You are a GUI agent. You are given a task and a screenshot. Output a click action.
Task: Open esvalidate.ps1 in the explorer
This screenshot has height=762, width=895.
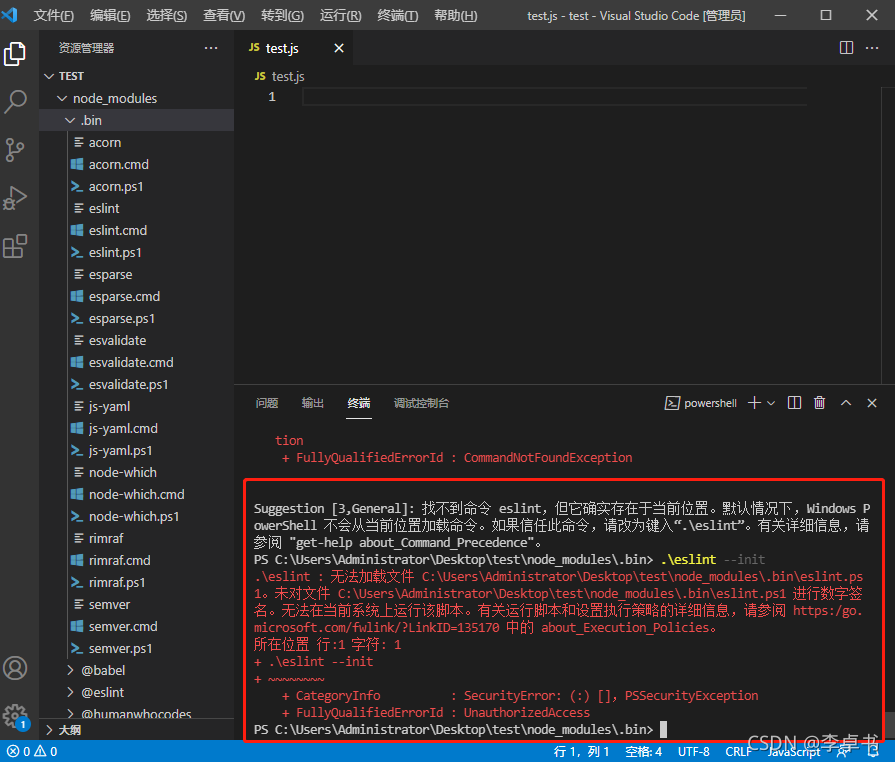pyautogui.click(x=137, y=384)
